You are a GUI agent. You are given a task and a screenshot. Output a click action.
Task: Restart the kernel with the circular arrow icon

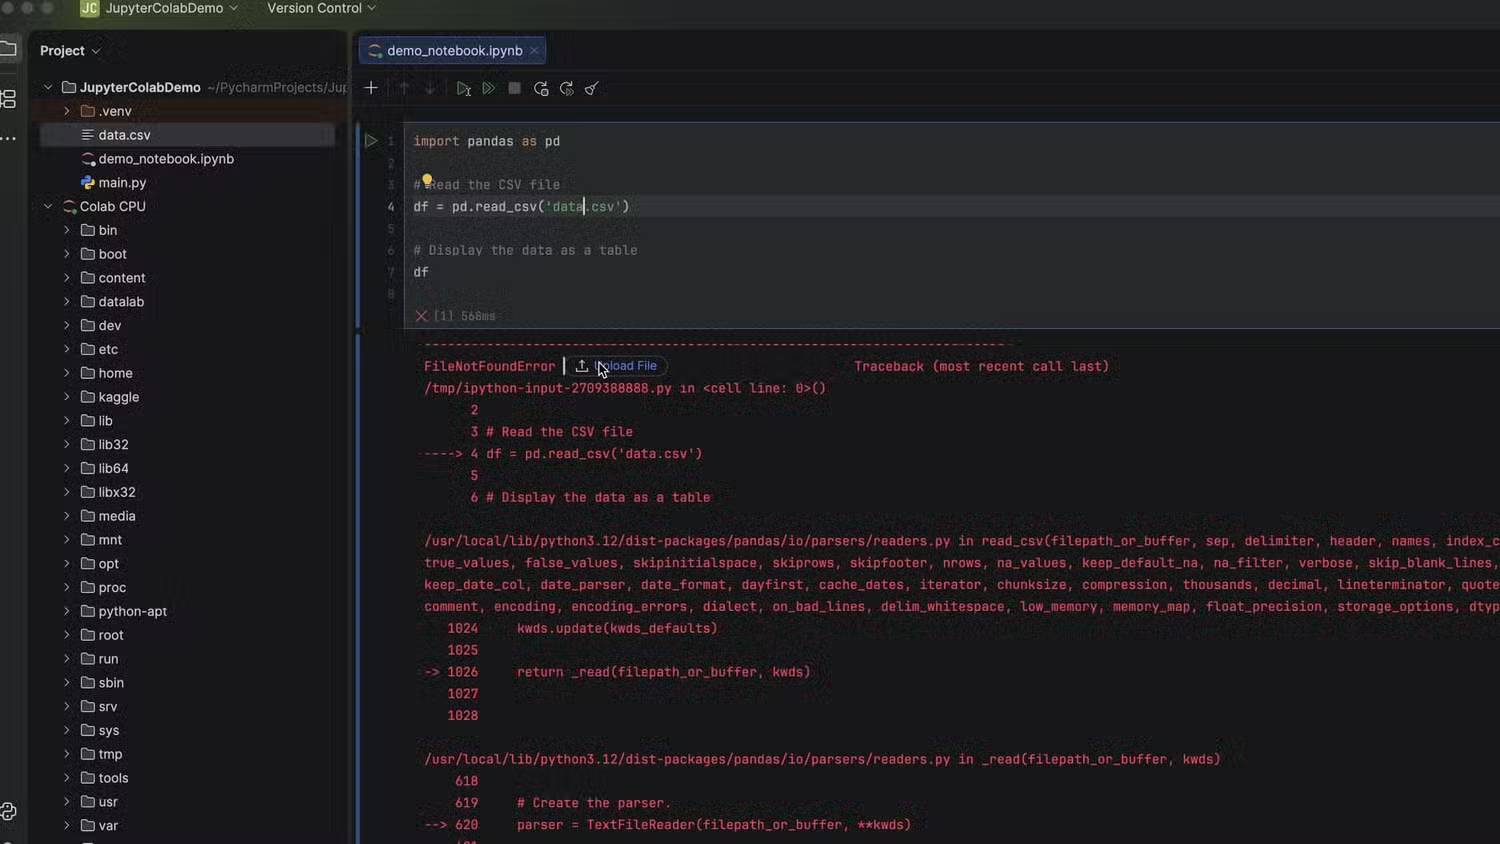[x=541, y=88]
